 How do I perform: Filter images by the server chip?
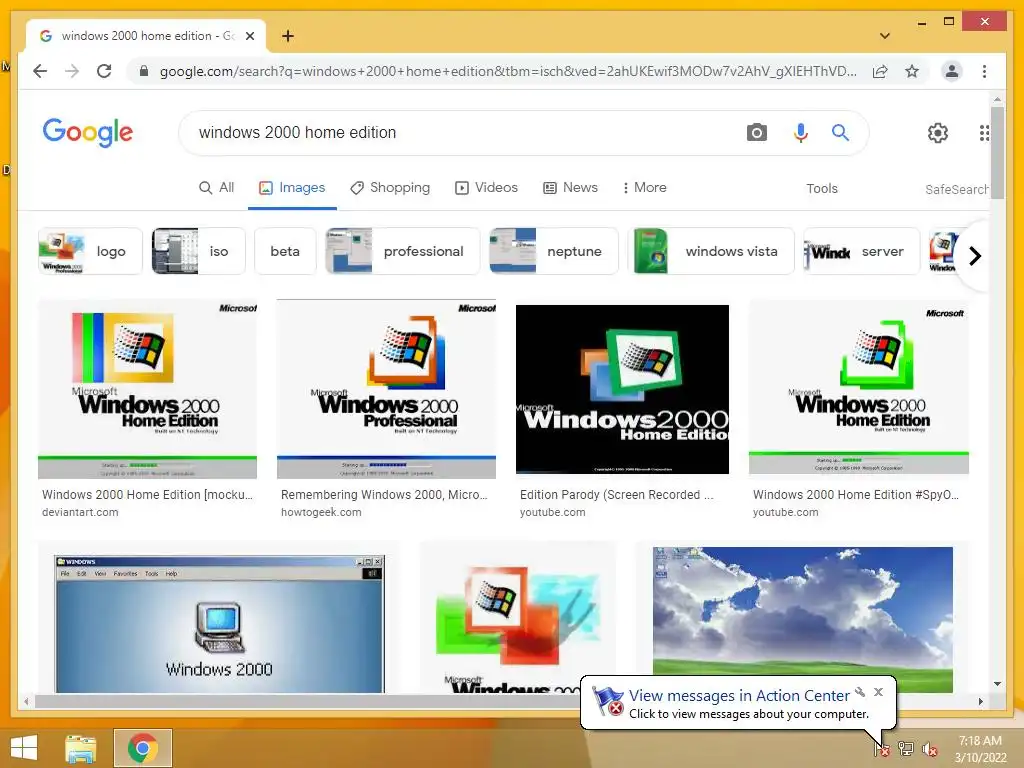pyautogui.click(x=861, y=251)
